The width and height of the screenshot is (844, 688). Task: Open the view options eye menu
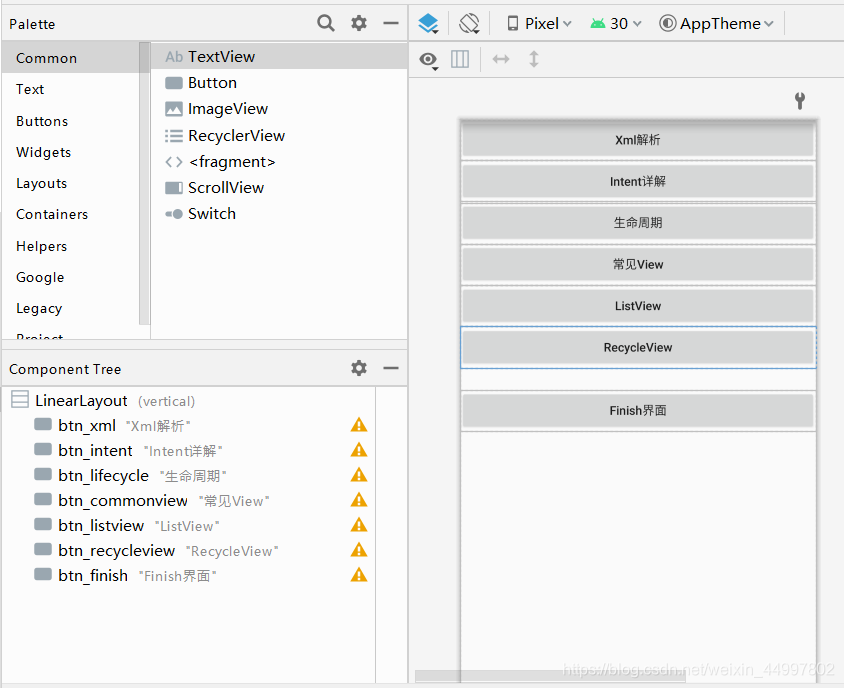tap(428, 60)
